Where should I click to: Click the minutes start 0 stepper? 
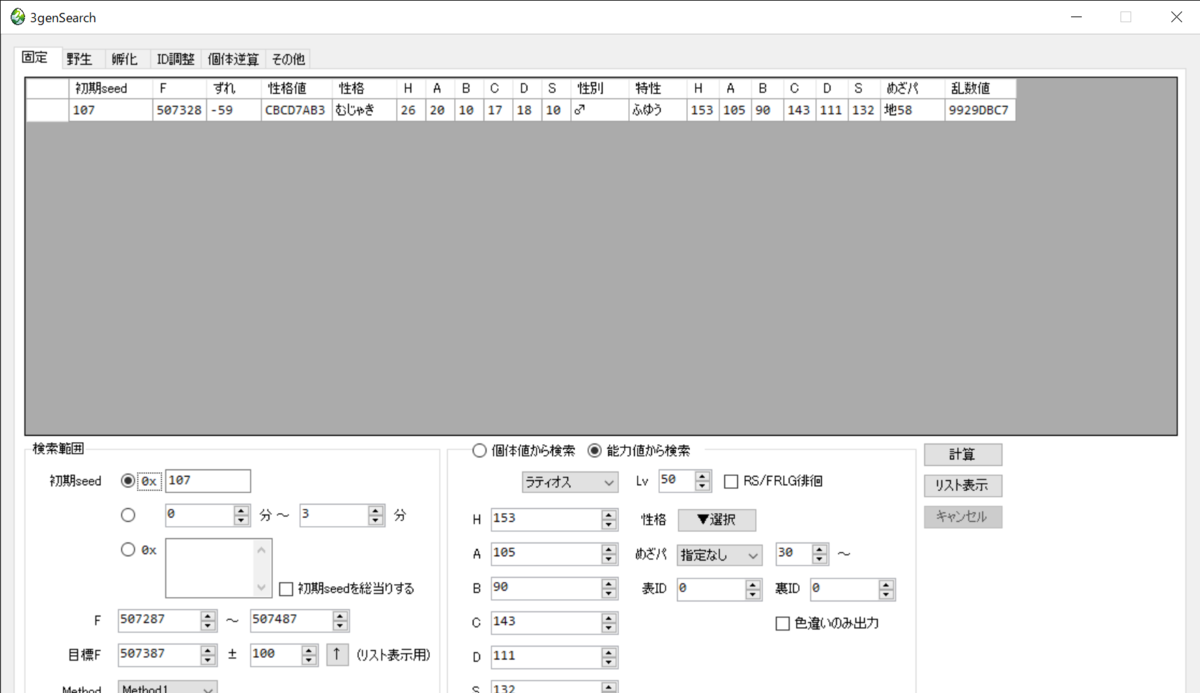(207, 515)
